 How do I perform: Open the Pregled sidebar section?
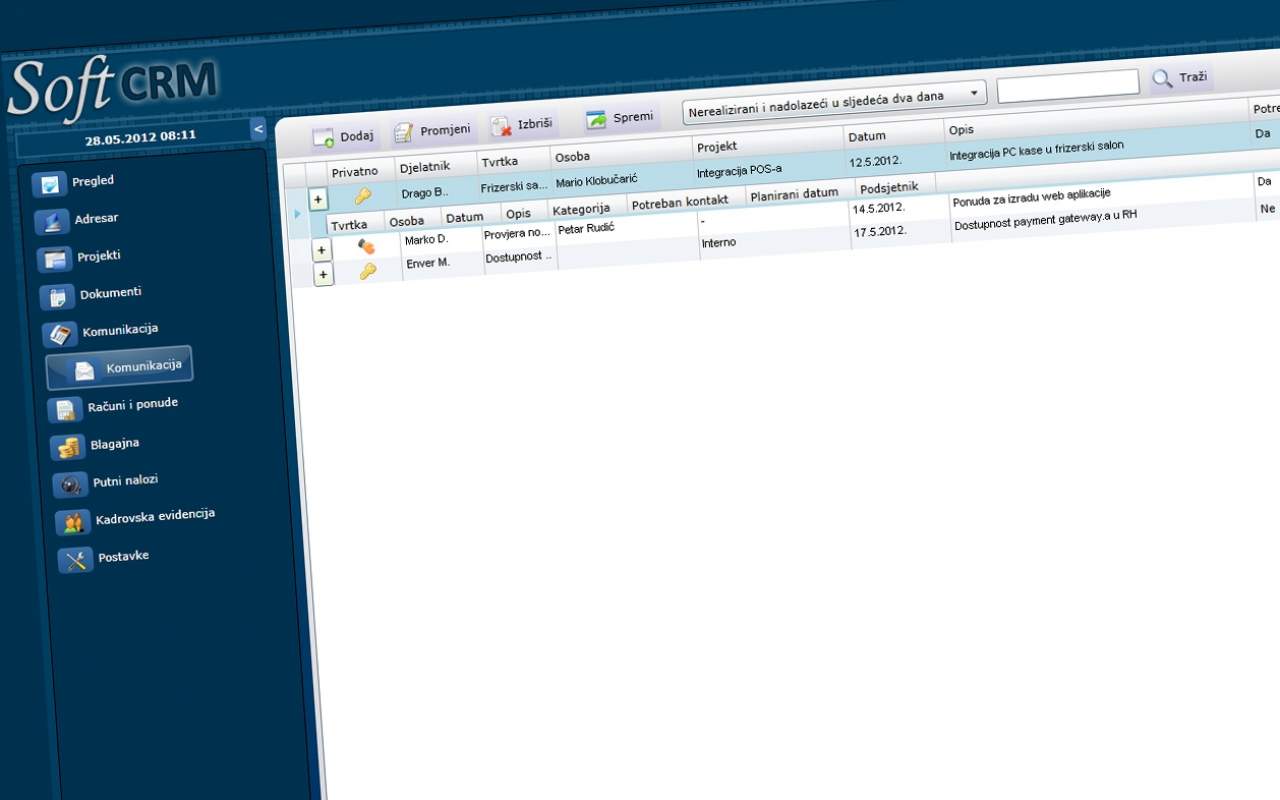[74, 182]
